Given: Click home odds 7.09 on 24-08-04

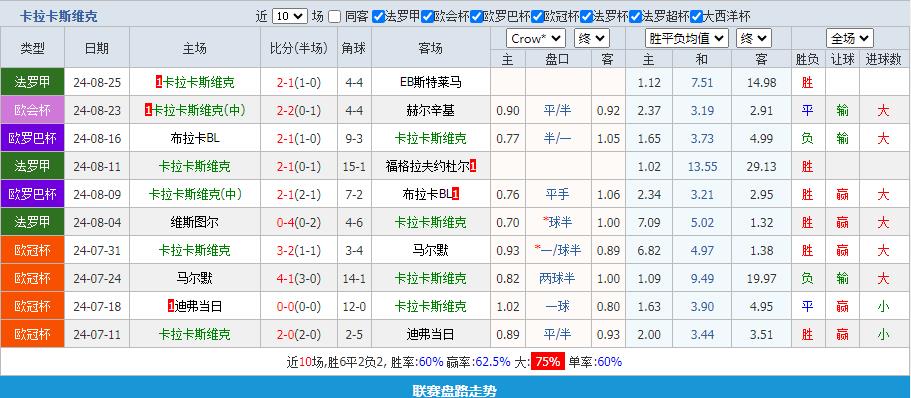Looking at the screenshot, I should [649, 222].
